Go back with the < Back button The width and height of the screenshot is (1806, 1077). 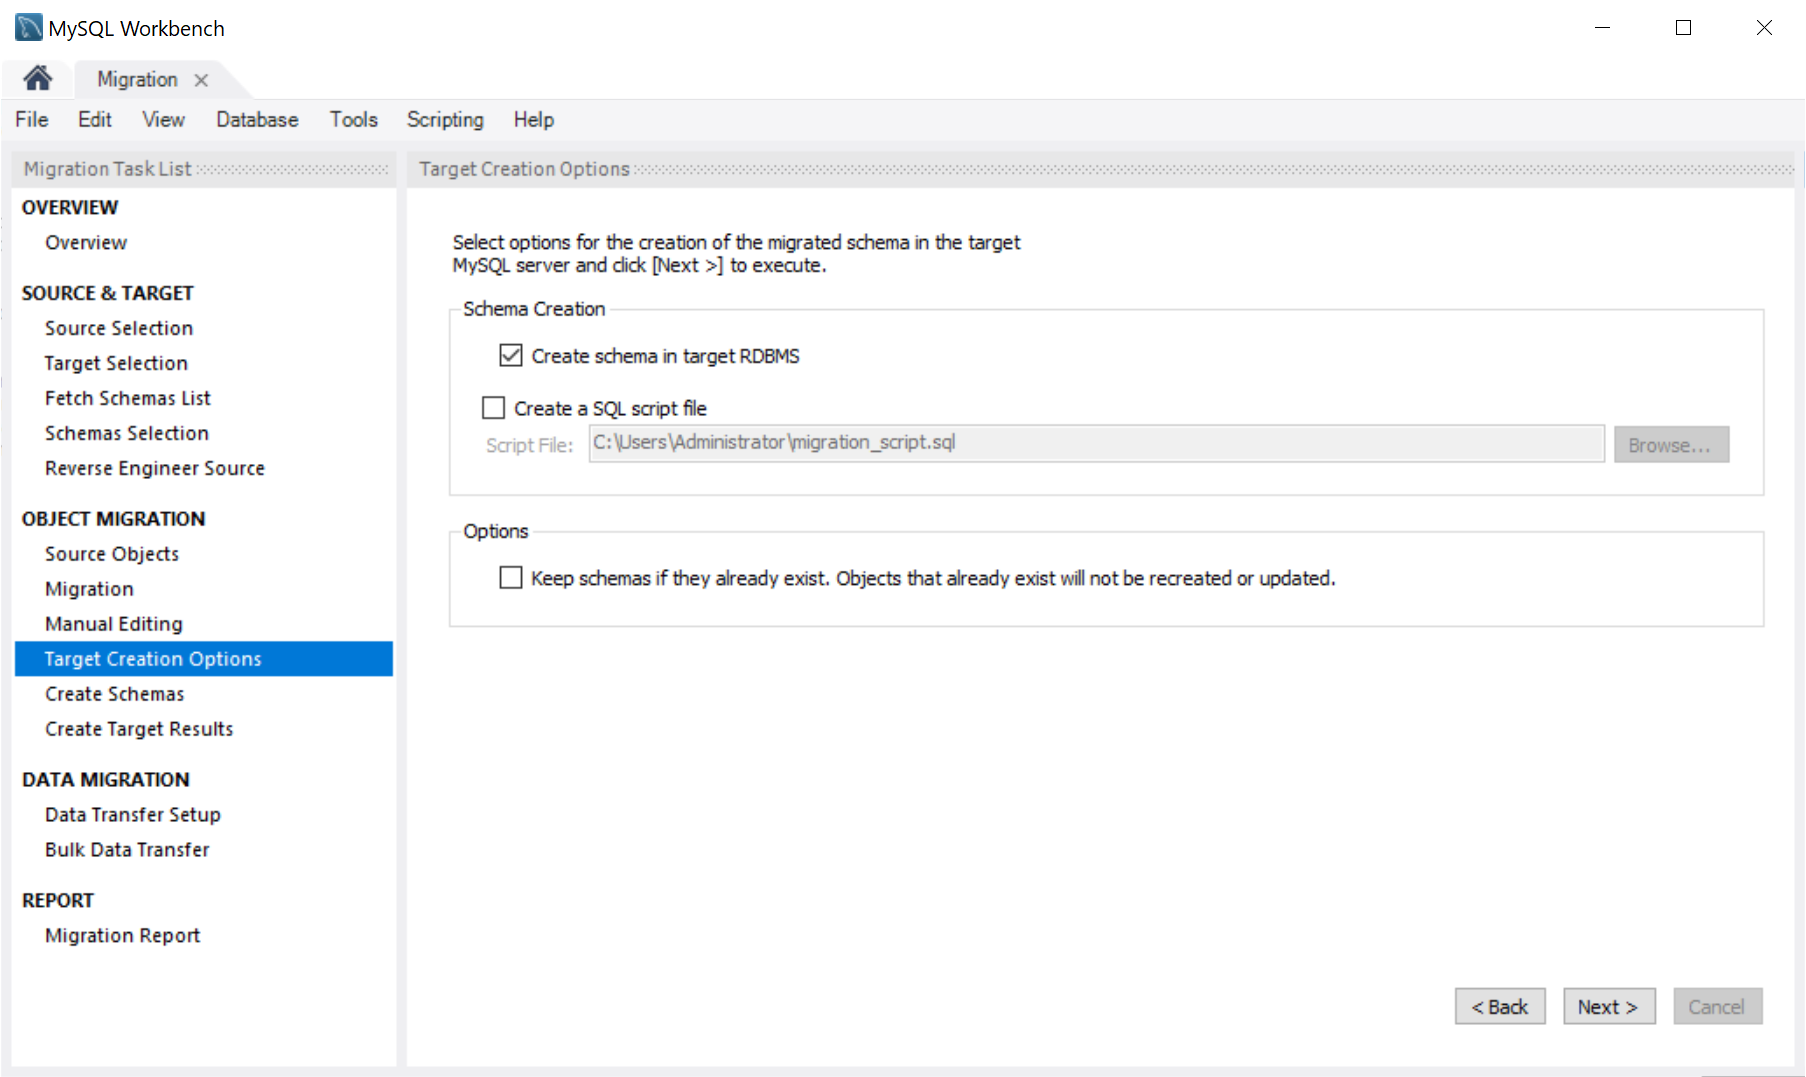point(1499,1007)
